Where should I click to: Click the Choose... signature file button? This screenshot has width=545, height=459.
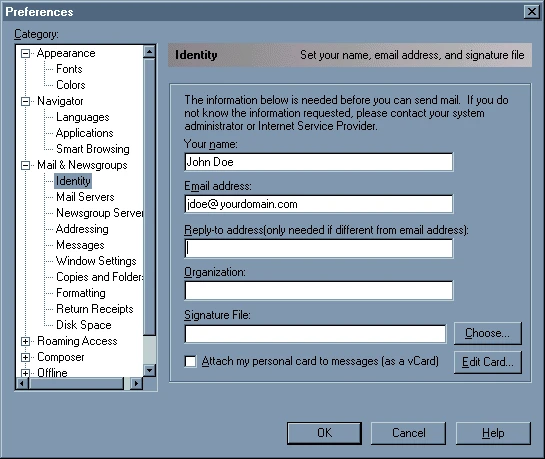click(x=487, y=333)
